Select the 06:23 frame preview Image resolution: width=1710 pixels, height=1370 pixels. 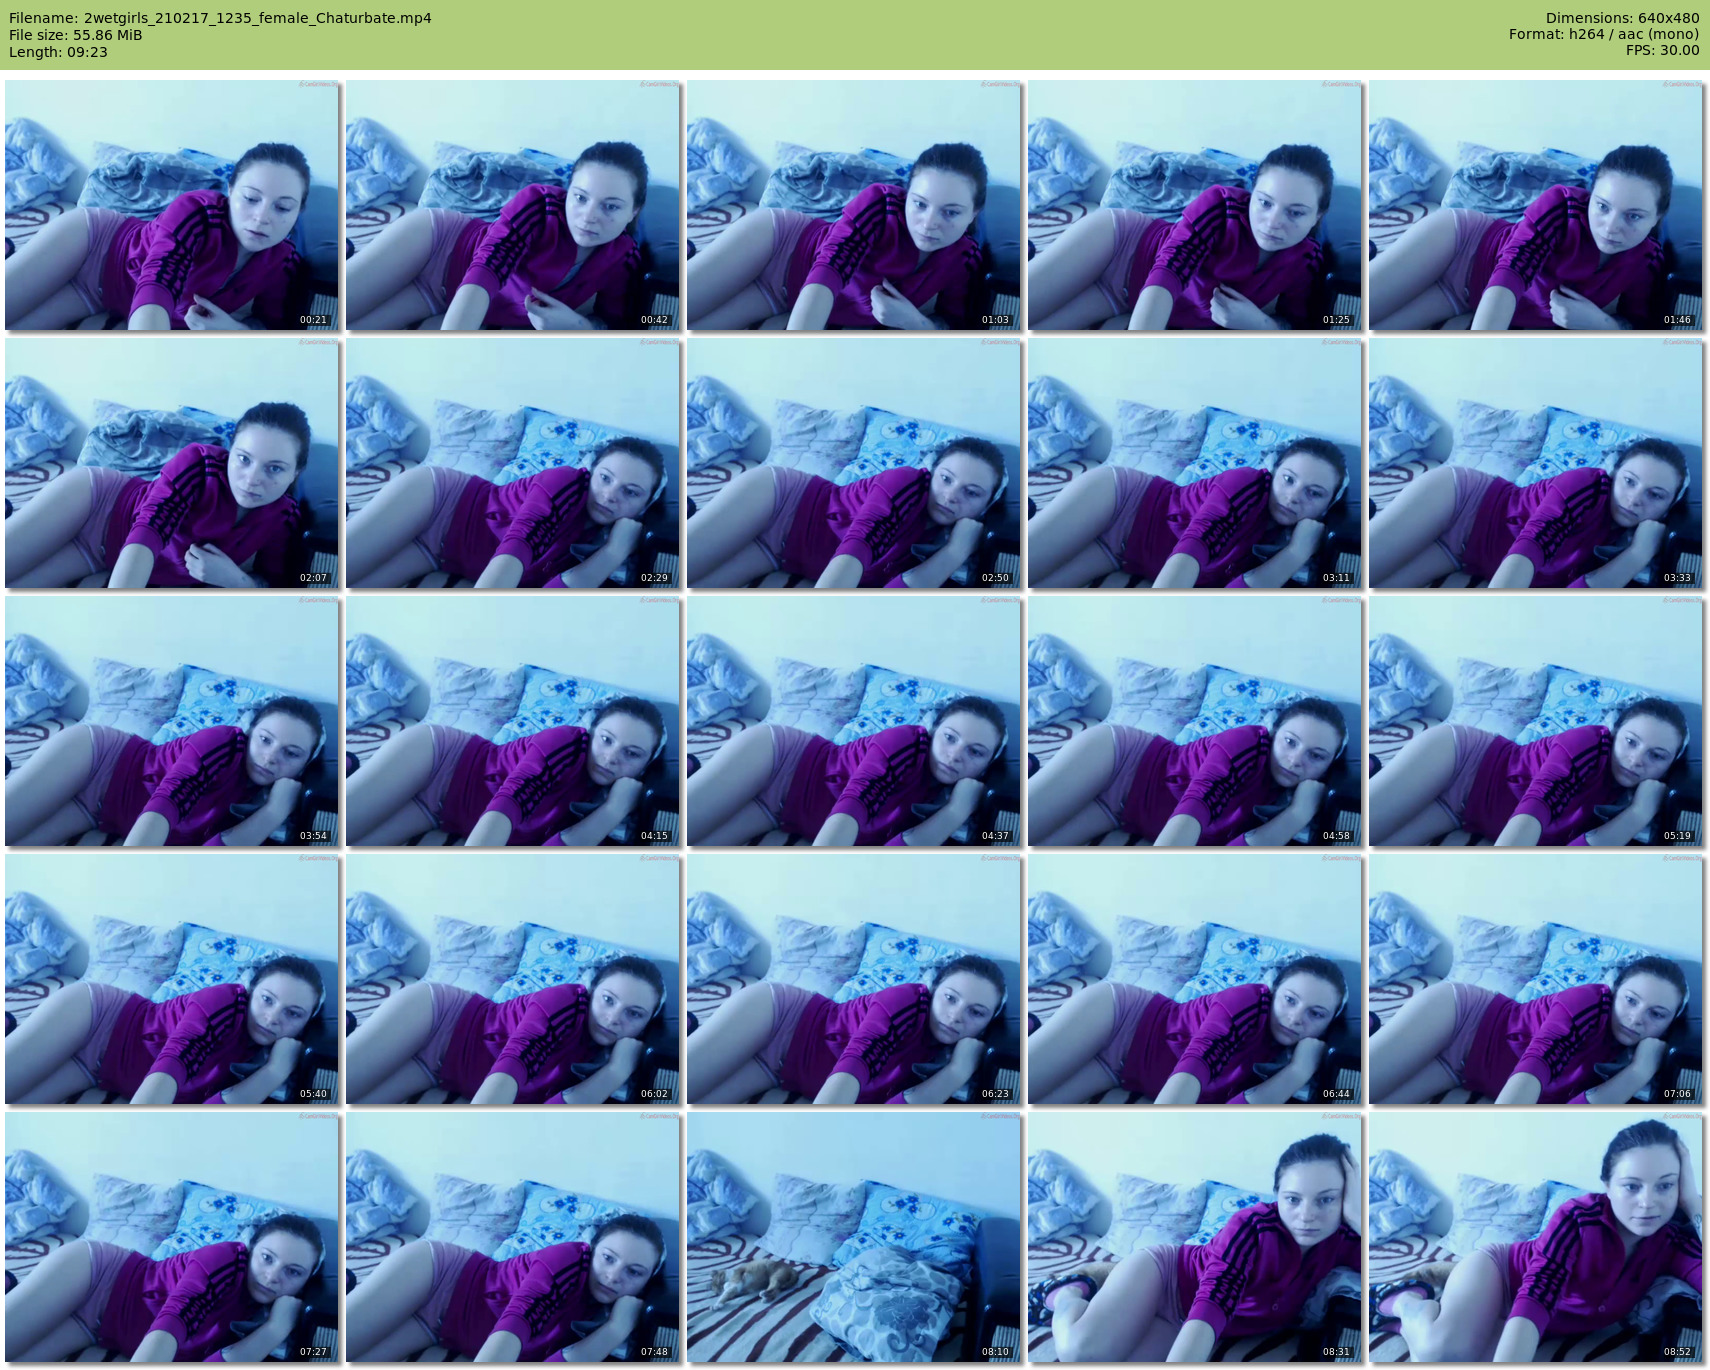(x=854, y=979)
